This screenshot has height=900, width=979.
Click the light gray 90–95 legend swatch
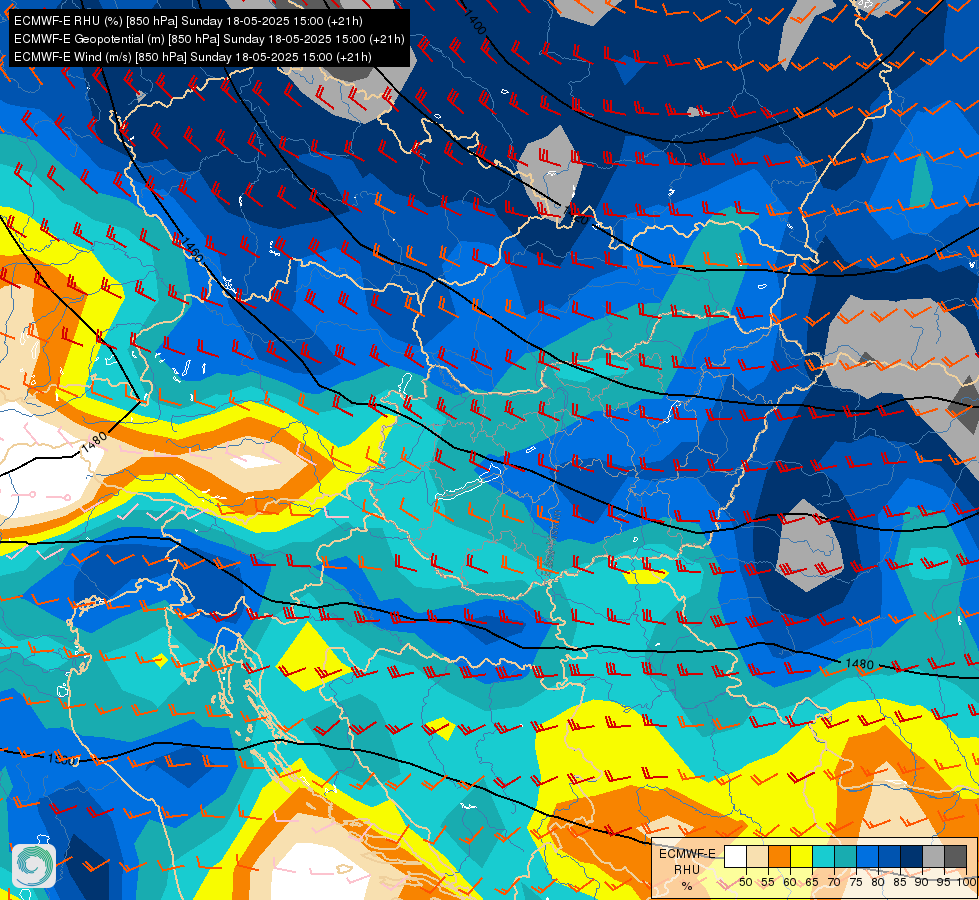coord(933,856)
